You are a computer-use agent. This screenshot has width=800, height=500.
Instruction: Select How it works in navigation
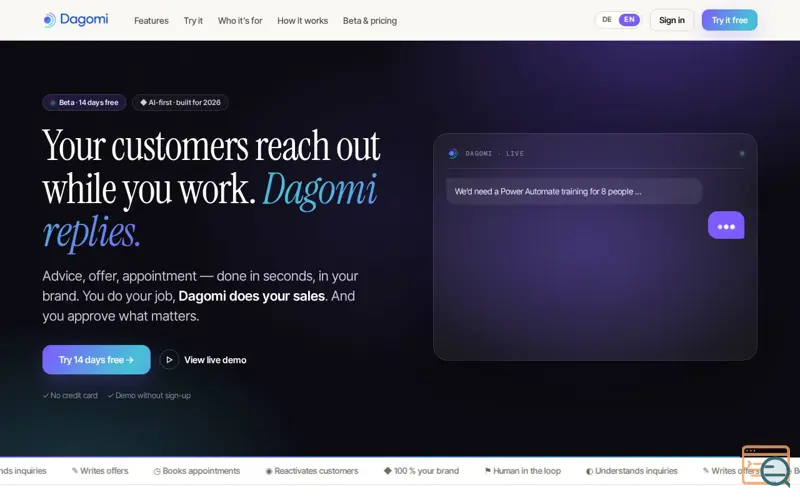[x=303, y=21]
